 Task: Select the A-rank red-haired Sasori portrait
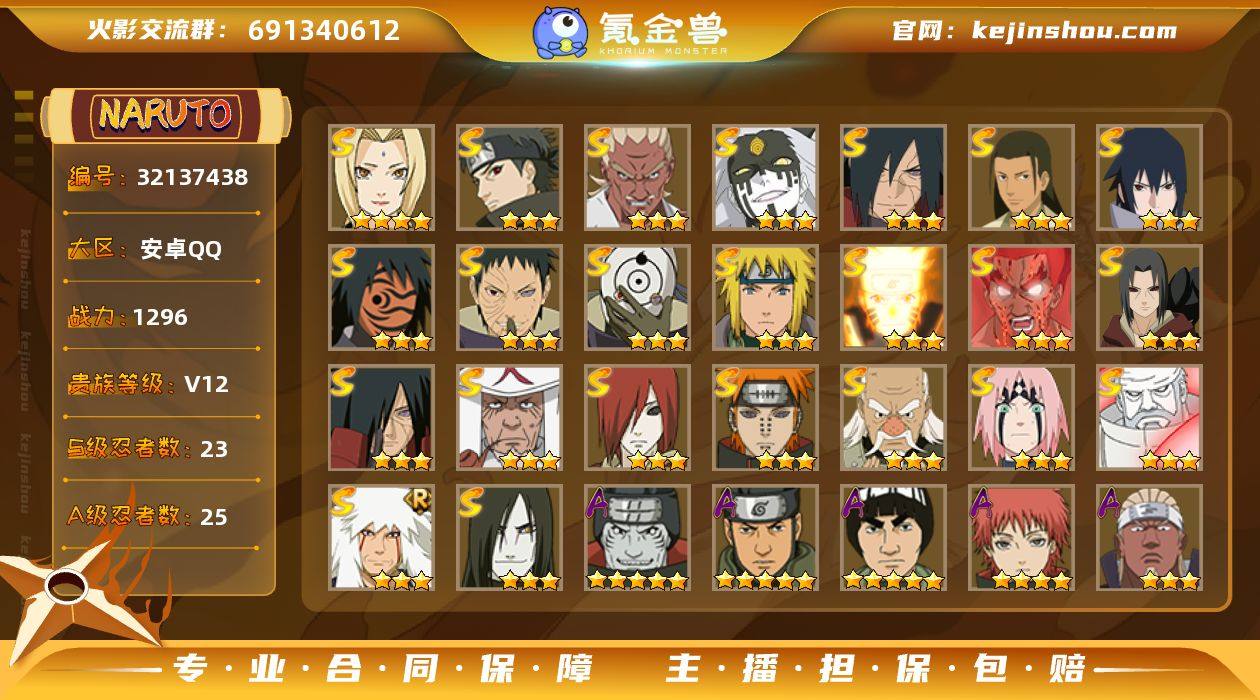[x=1021, y=537]
